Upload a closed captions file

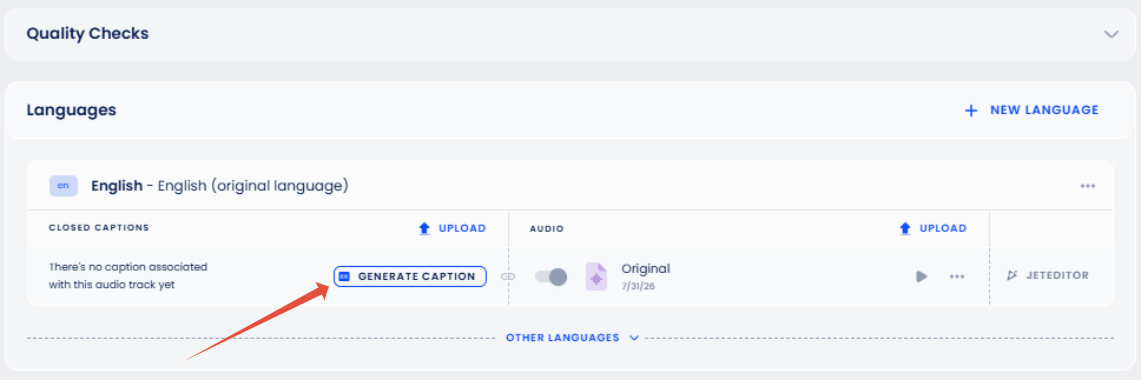(x=452, y=229)
